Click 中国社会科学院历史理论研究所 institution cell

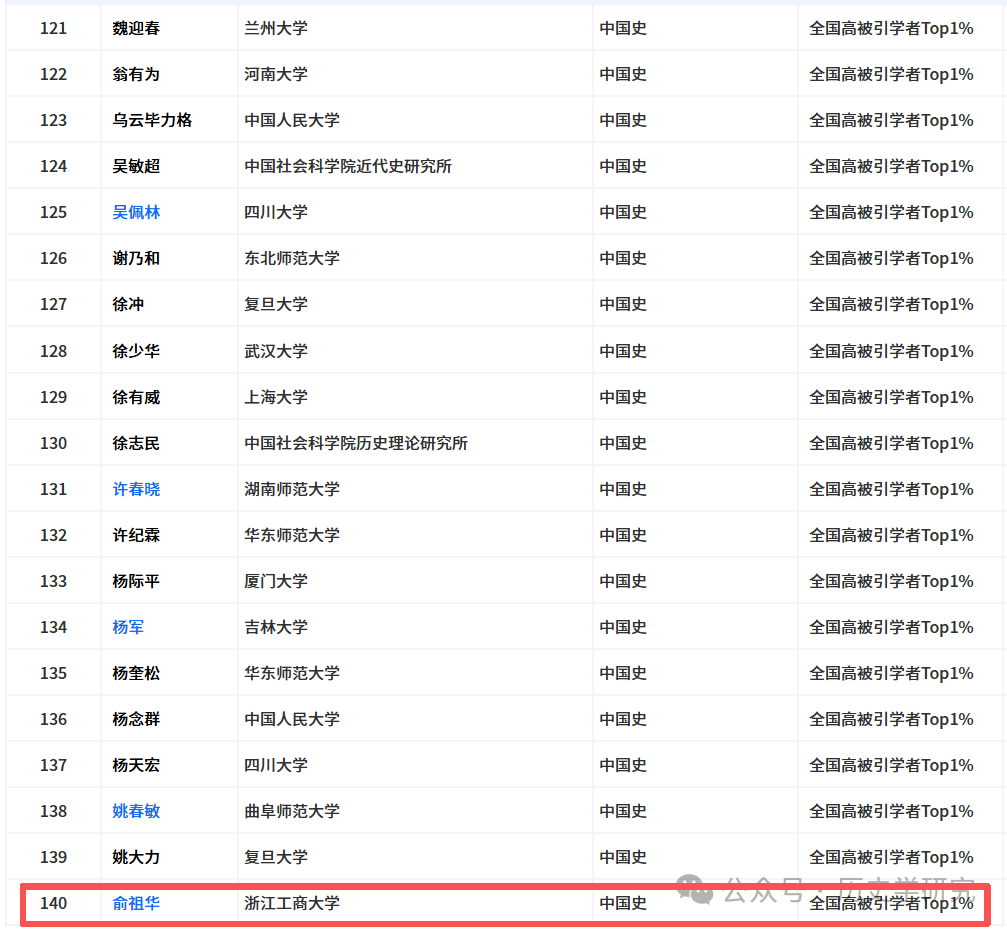click(x=356, y=443)
